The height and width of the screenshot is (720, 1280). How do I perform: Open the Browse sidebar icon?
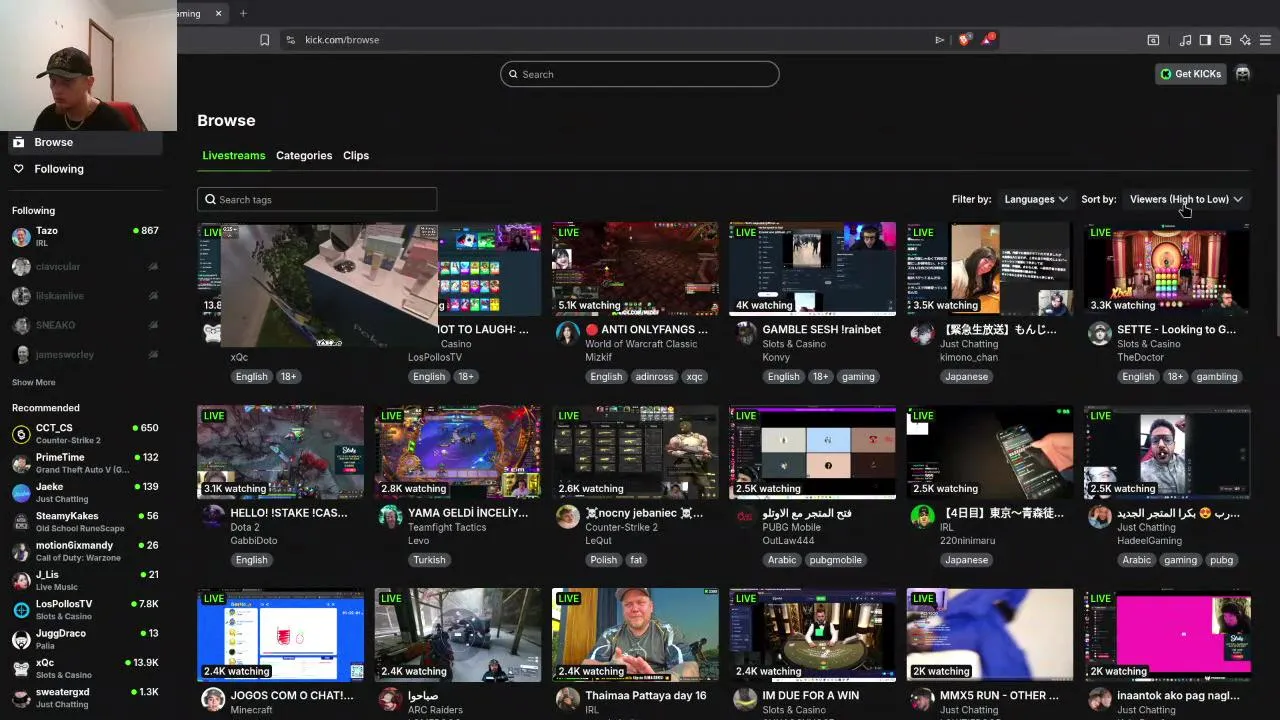(x=18, y=142)
